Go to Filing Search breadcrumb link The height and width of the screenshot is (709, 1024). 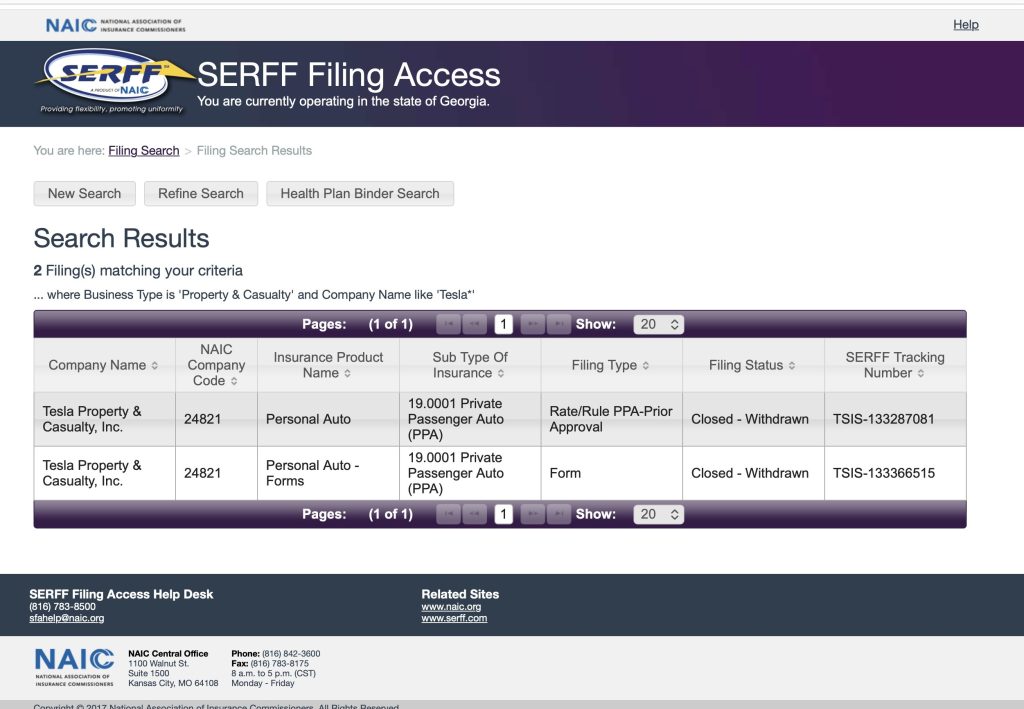click(143, 151)
